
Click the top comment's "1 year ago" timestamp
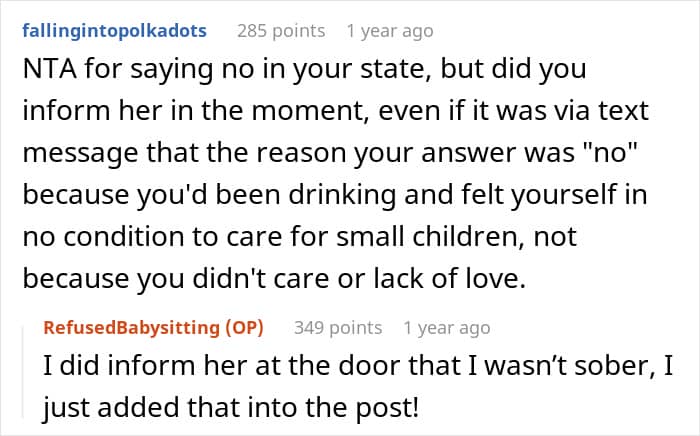point(389,30)
